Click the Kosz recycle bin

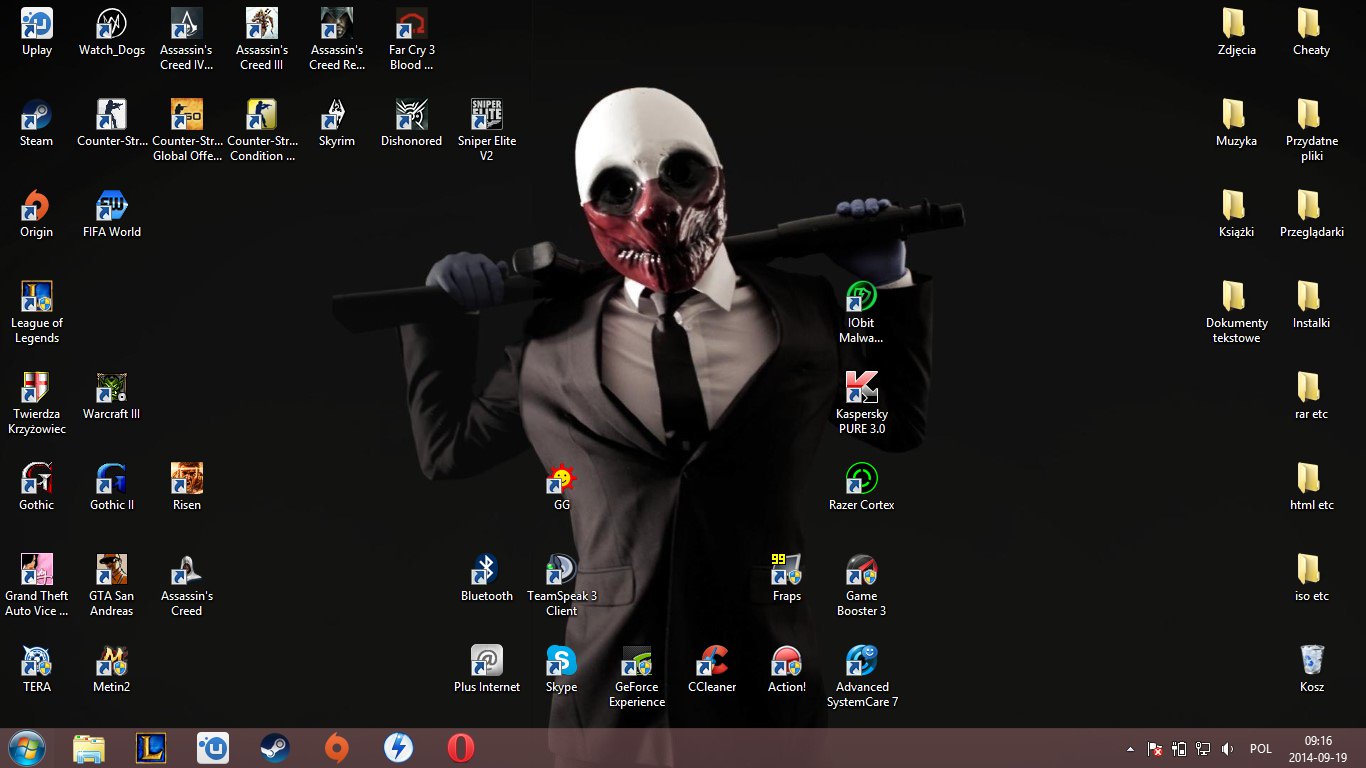click(1312, 669)
